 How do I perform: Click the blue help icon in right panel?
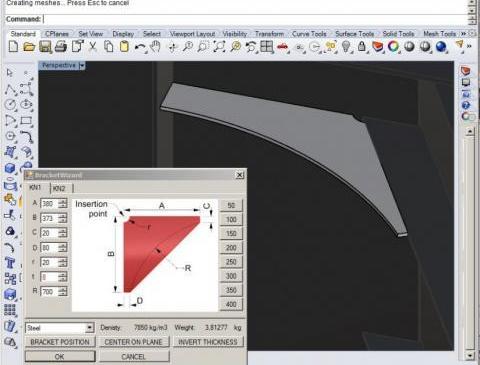tap(466, 105)
